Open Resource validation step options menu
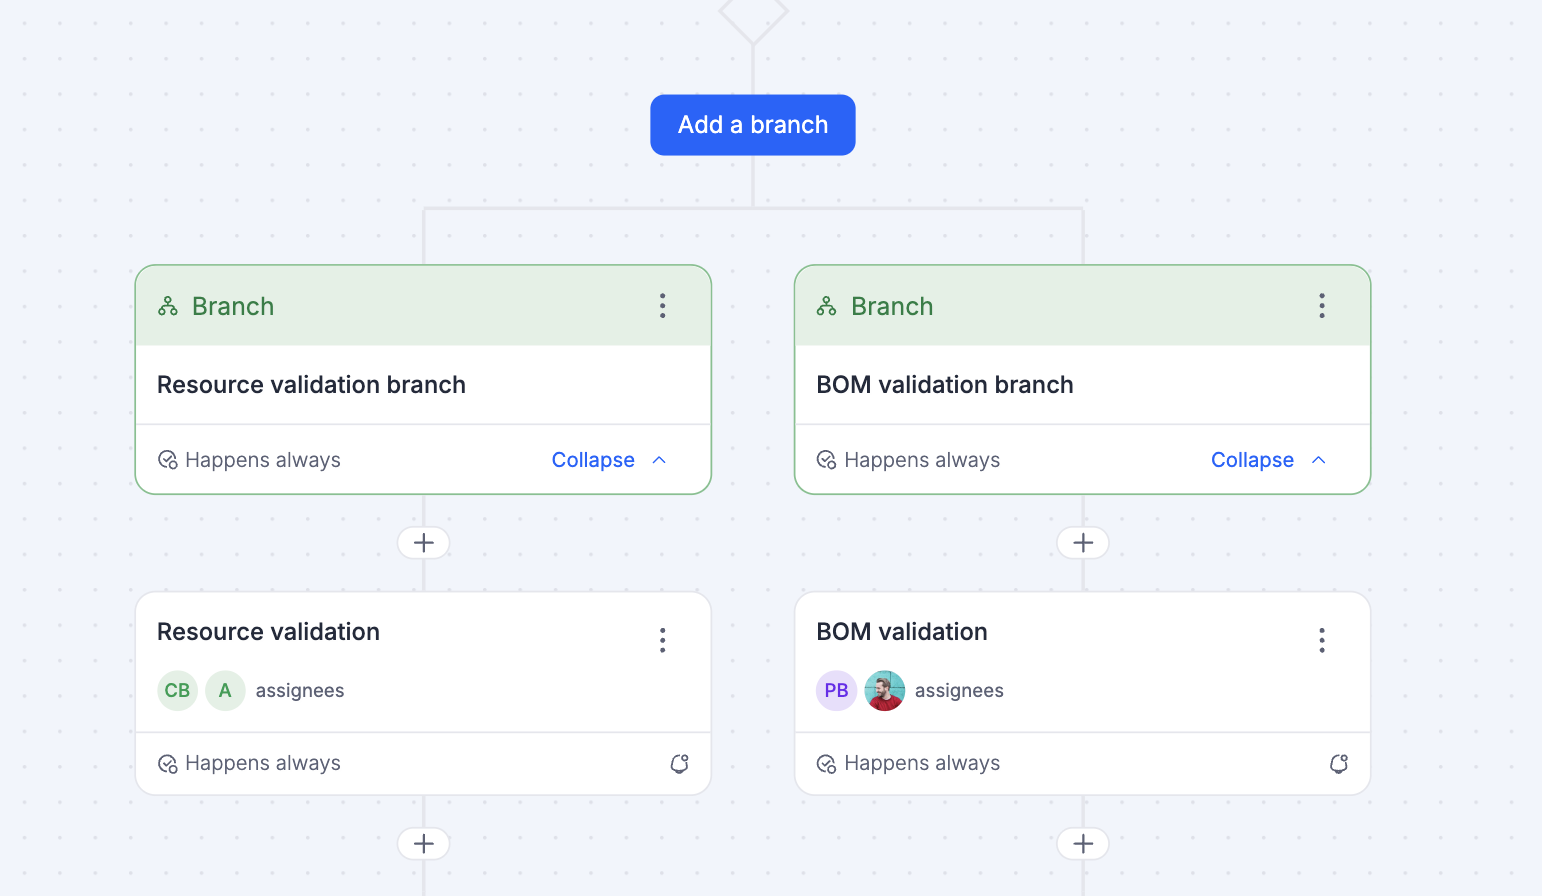 (x=662, y=640)
